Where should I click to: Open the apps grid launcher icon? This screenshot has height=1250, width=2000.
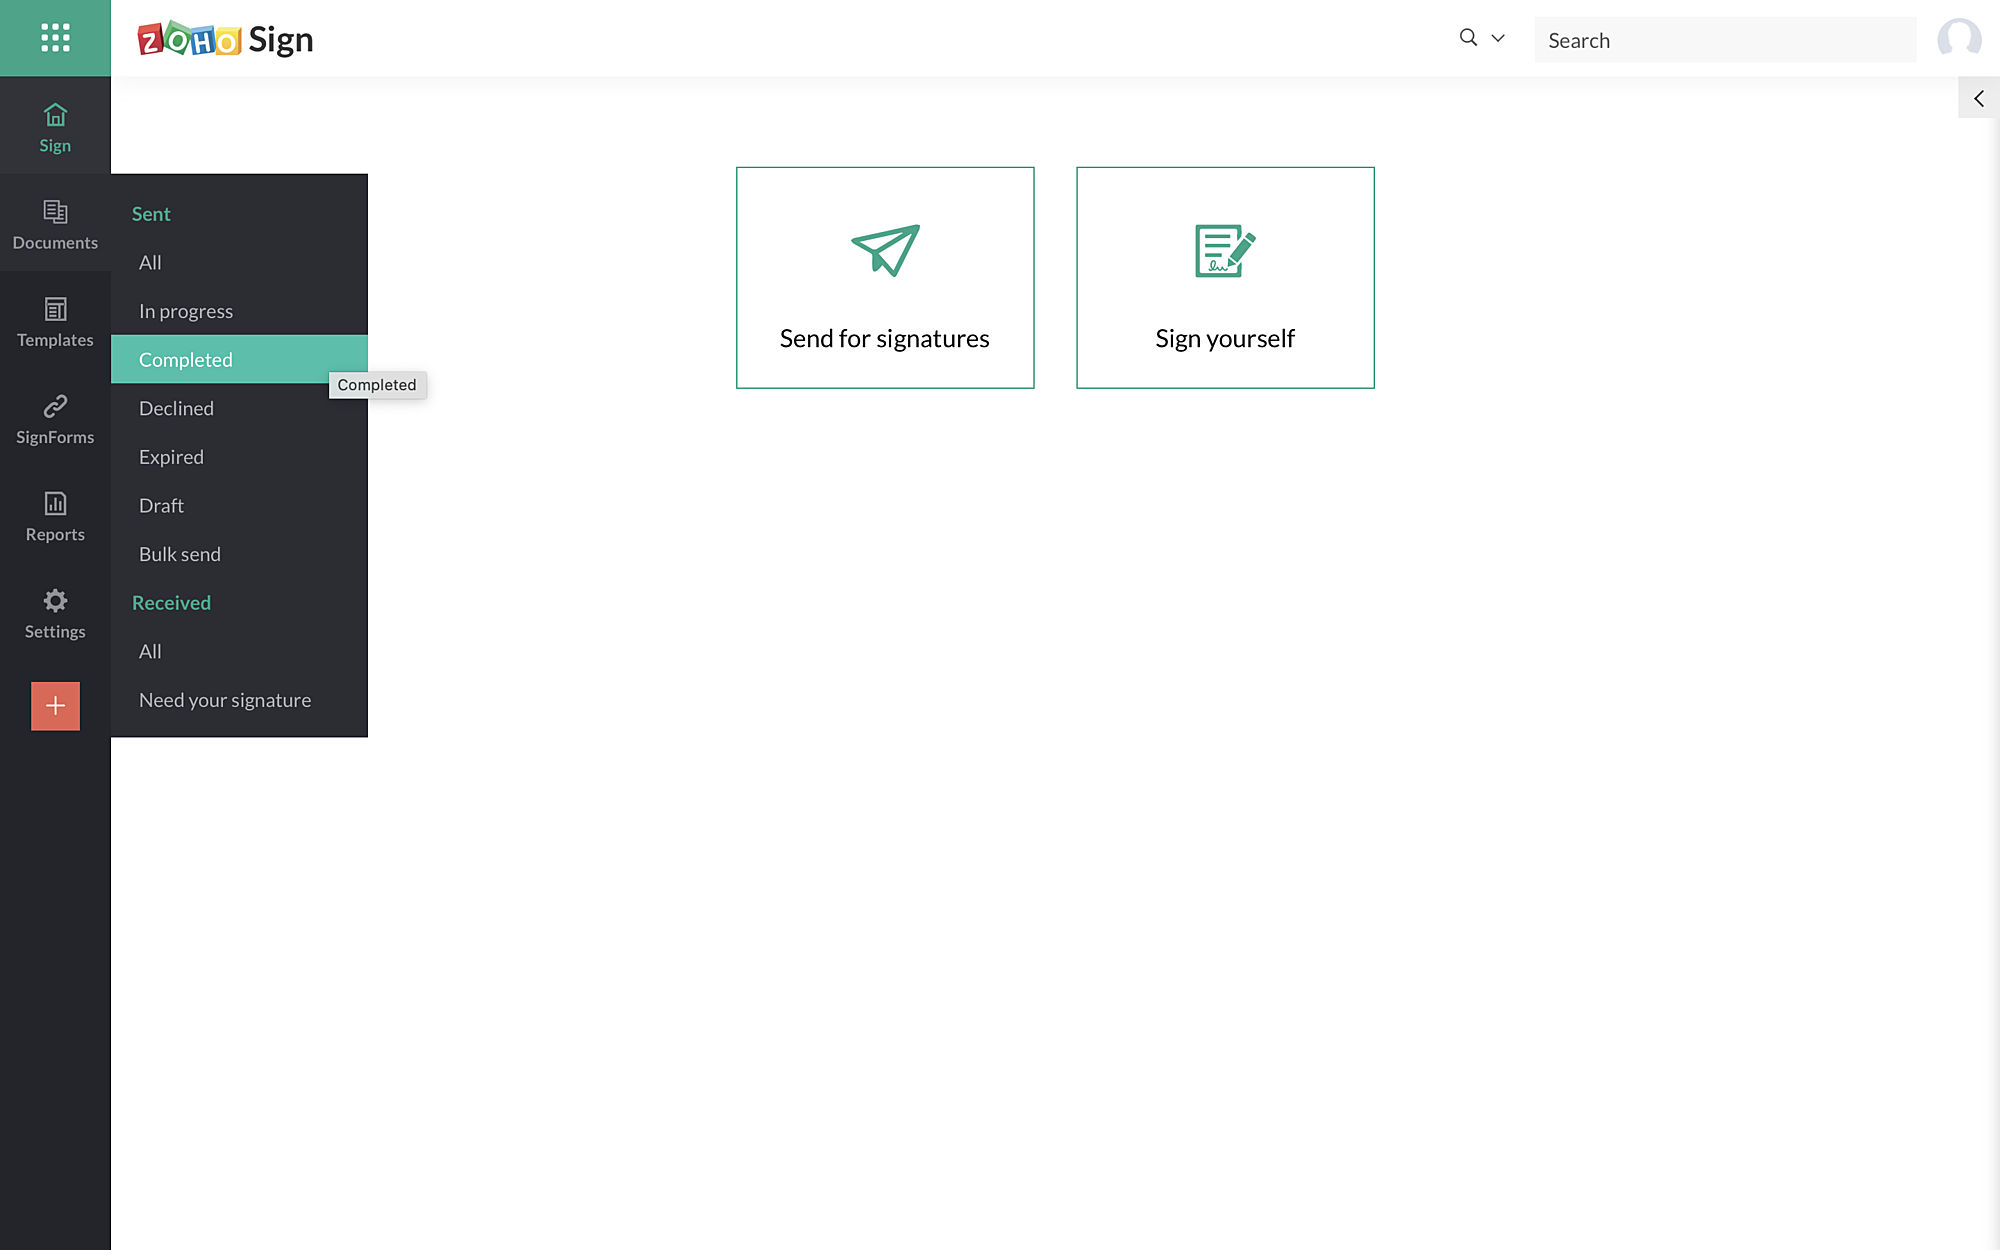55,38
